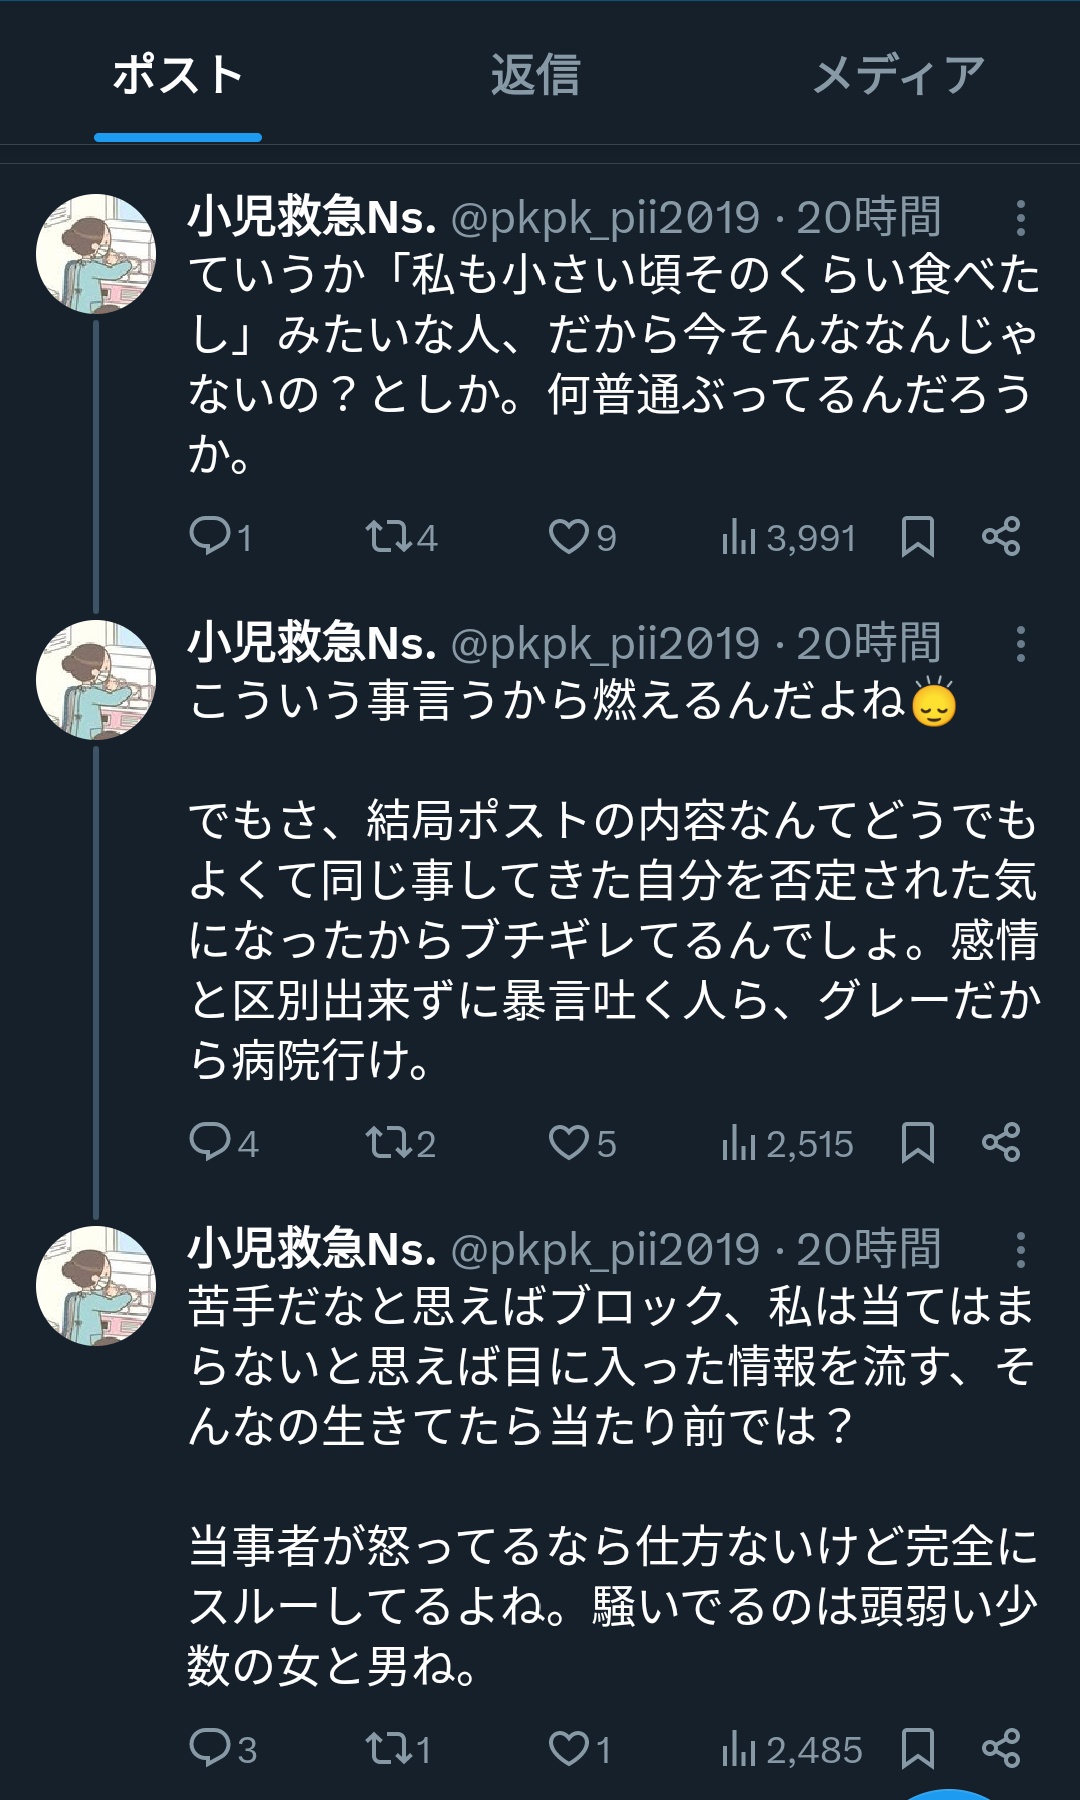Open more options on first post
Viewport: 1080px width, 1800px height.
point(1020,218)
